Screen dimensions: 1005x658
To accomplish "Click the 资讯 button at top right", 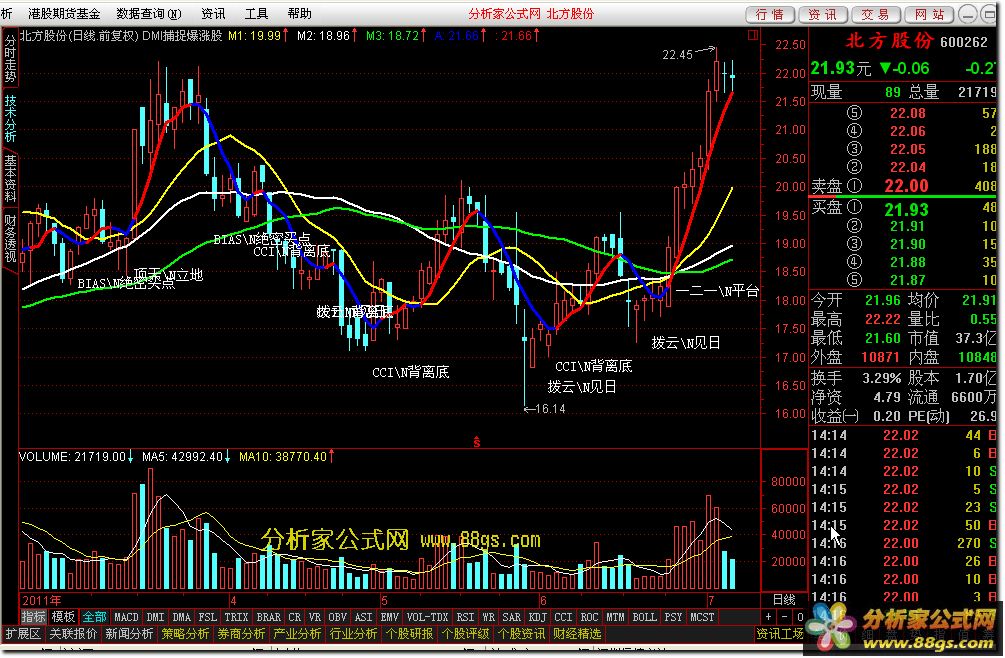I will tap(823, 14).
